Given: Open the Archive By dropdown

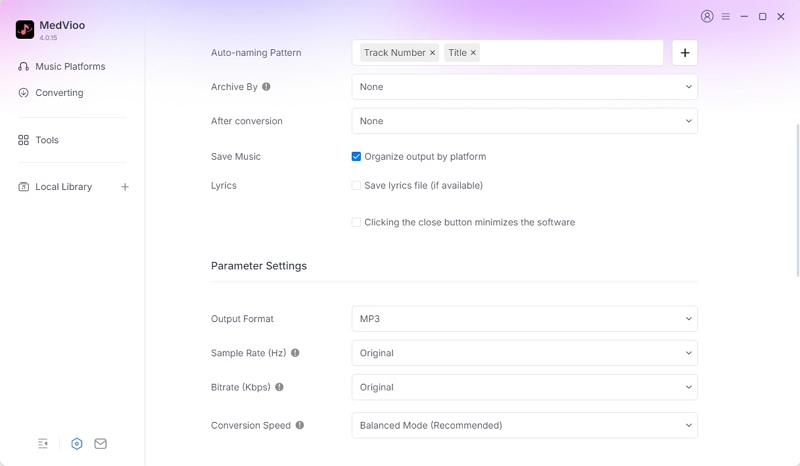Looking at the screenshot, I should pyautogui.click(x=524, y=87).
